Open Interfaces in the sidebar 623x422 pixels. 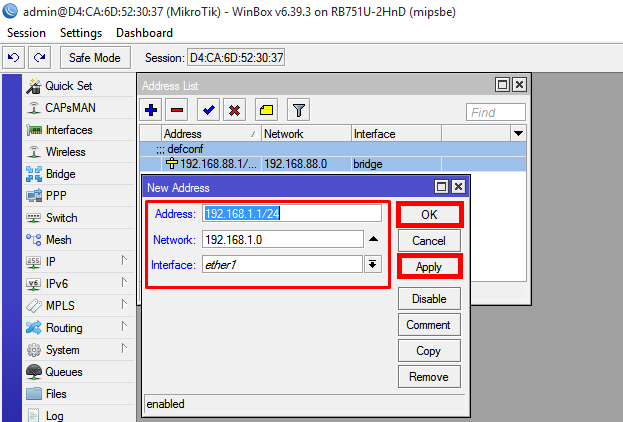(79, 130)
